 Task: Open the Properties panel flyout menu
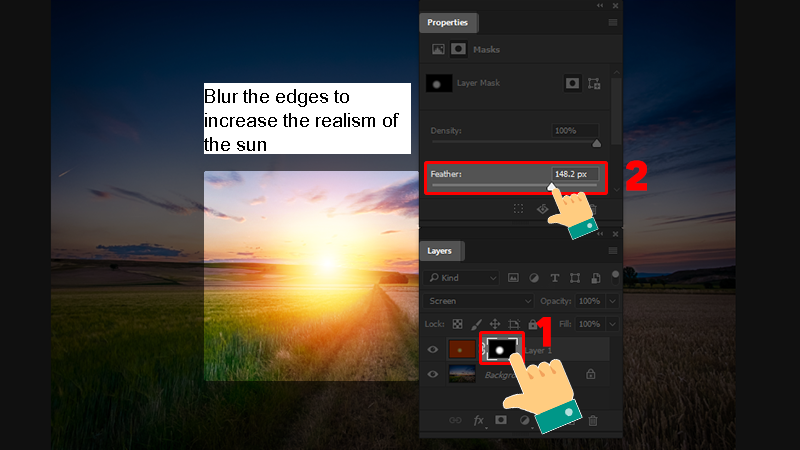(x=613, y=22)
